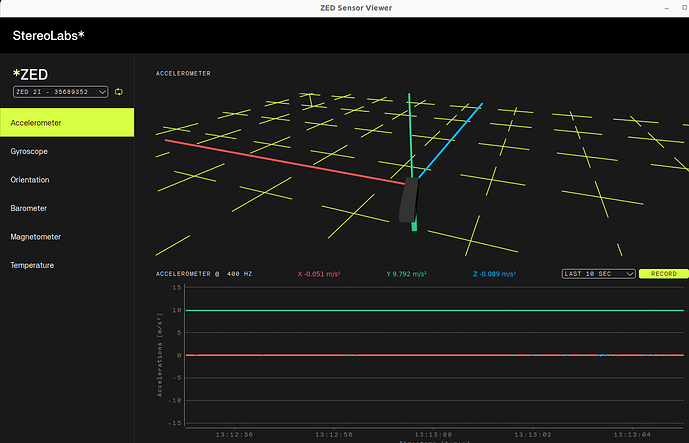Screen dimensions: 689x443
Task: Click the *ZED logo in sidebar
Action: coord(32,74)
